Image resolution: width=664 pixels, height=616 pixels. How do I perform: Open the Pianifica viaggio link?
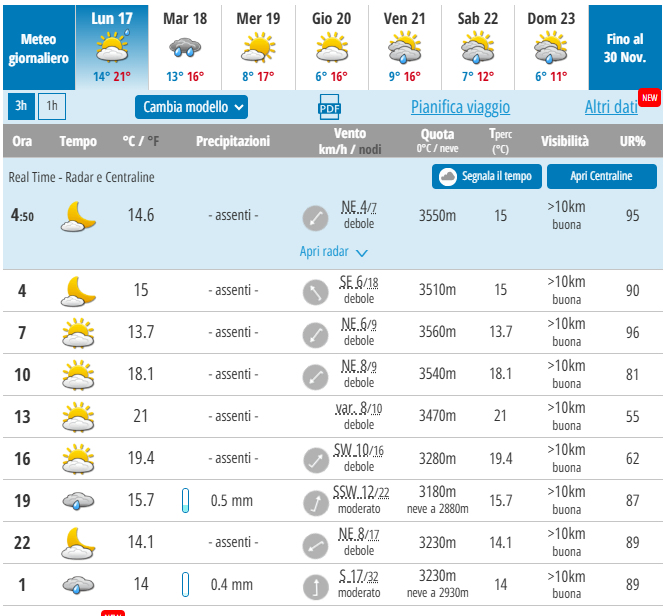[x=460, y=107]
